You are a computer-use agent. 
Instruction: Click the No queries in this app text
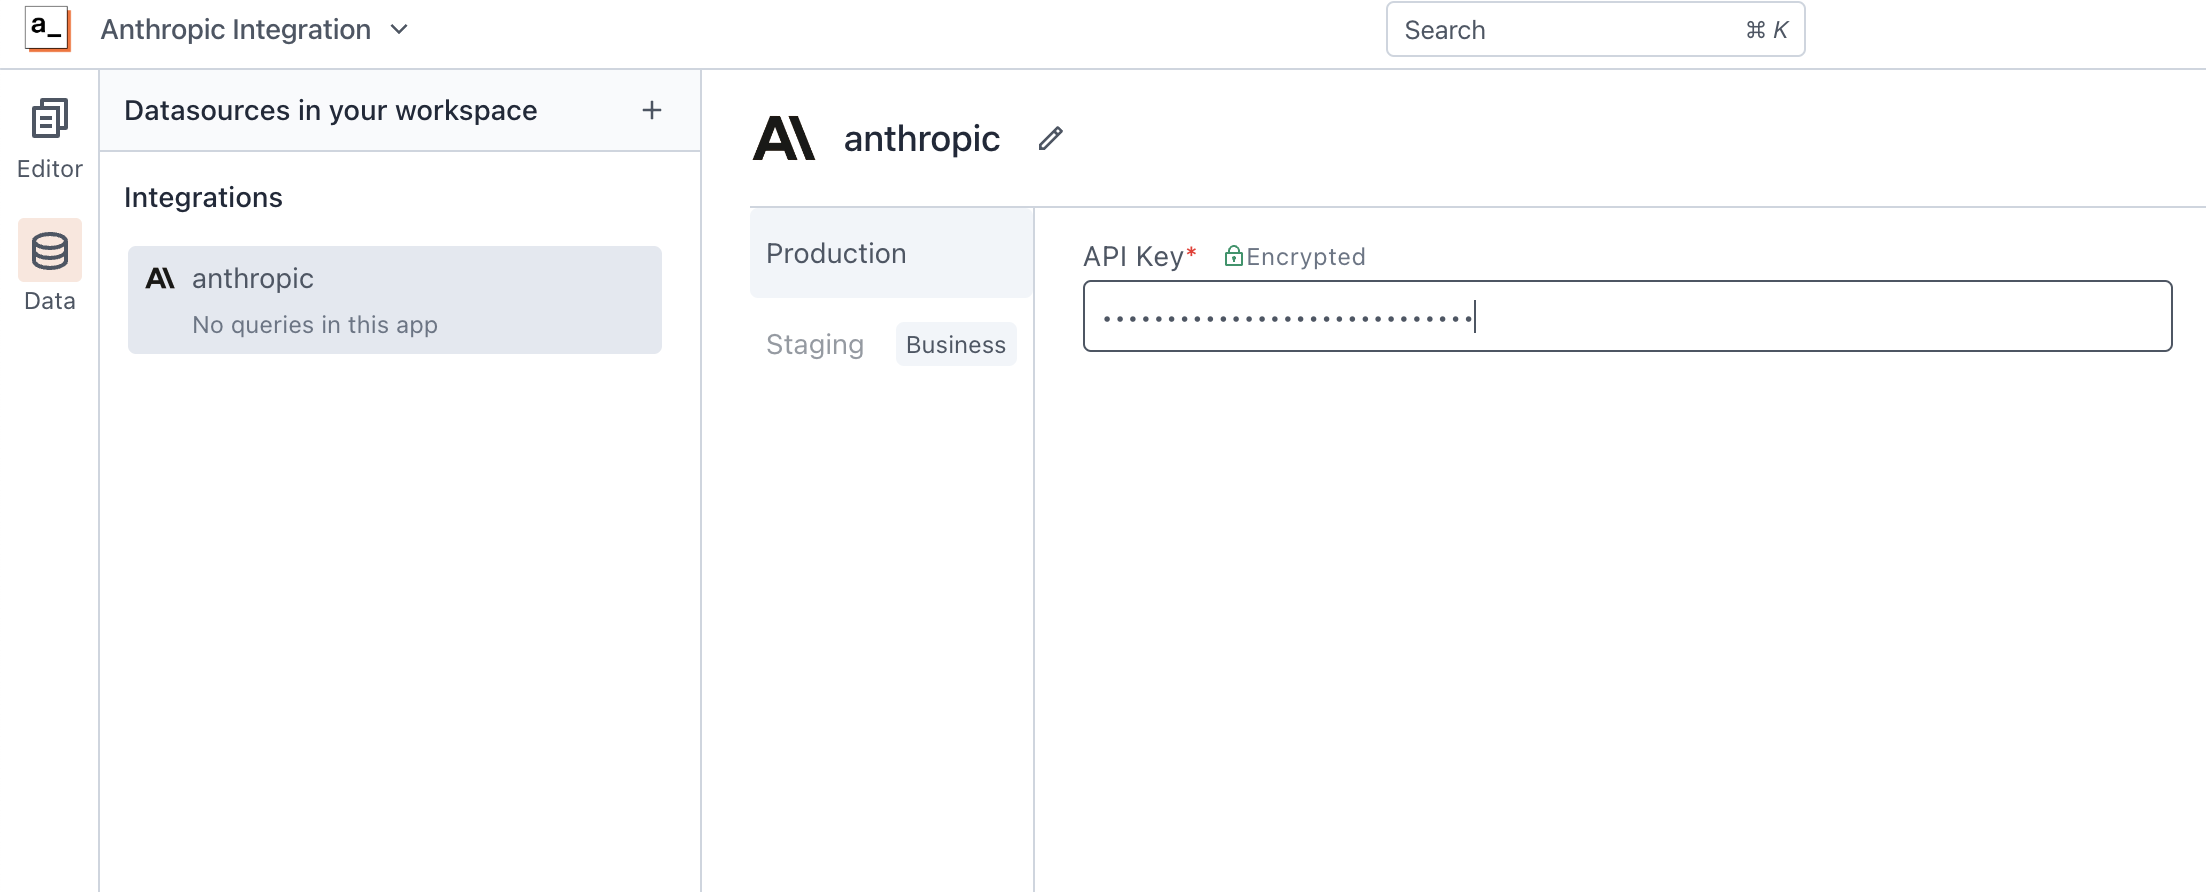click(314, 324)
